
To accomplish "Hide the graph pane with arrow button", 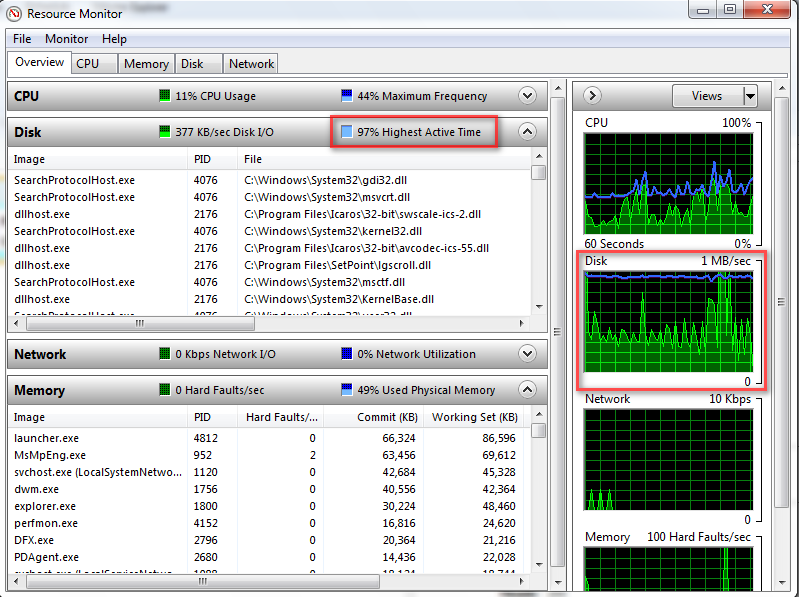I will tap(592, 96).
